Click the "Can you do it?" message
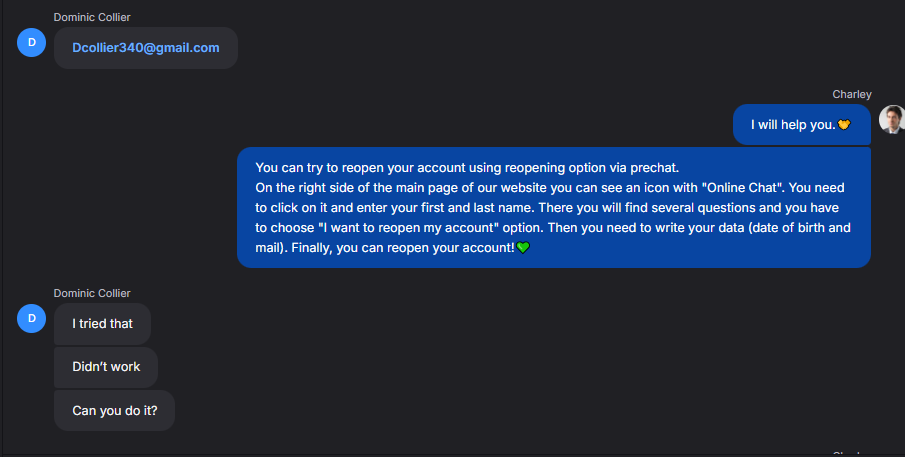This screenshot has width=905, height=457. [114, 410]
